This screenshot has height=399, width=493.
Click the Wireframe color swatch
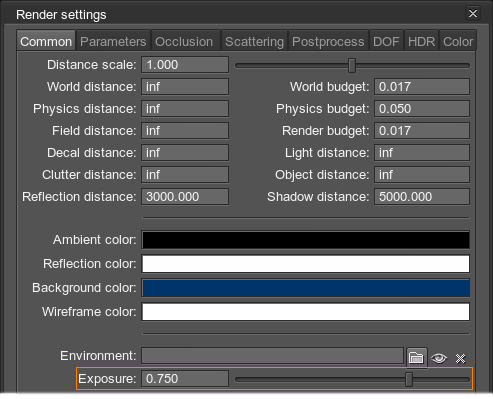tap(306, 312)
